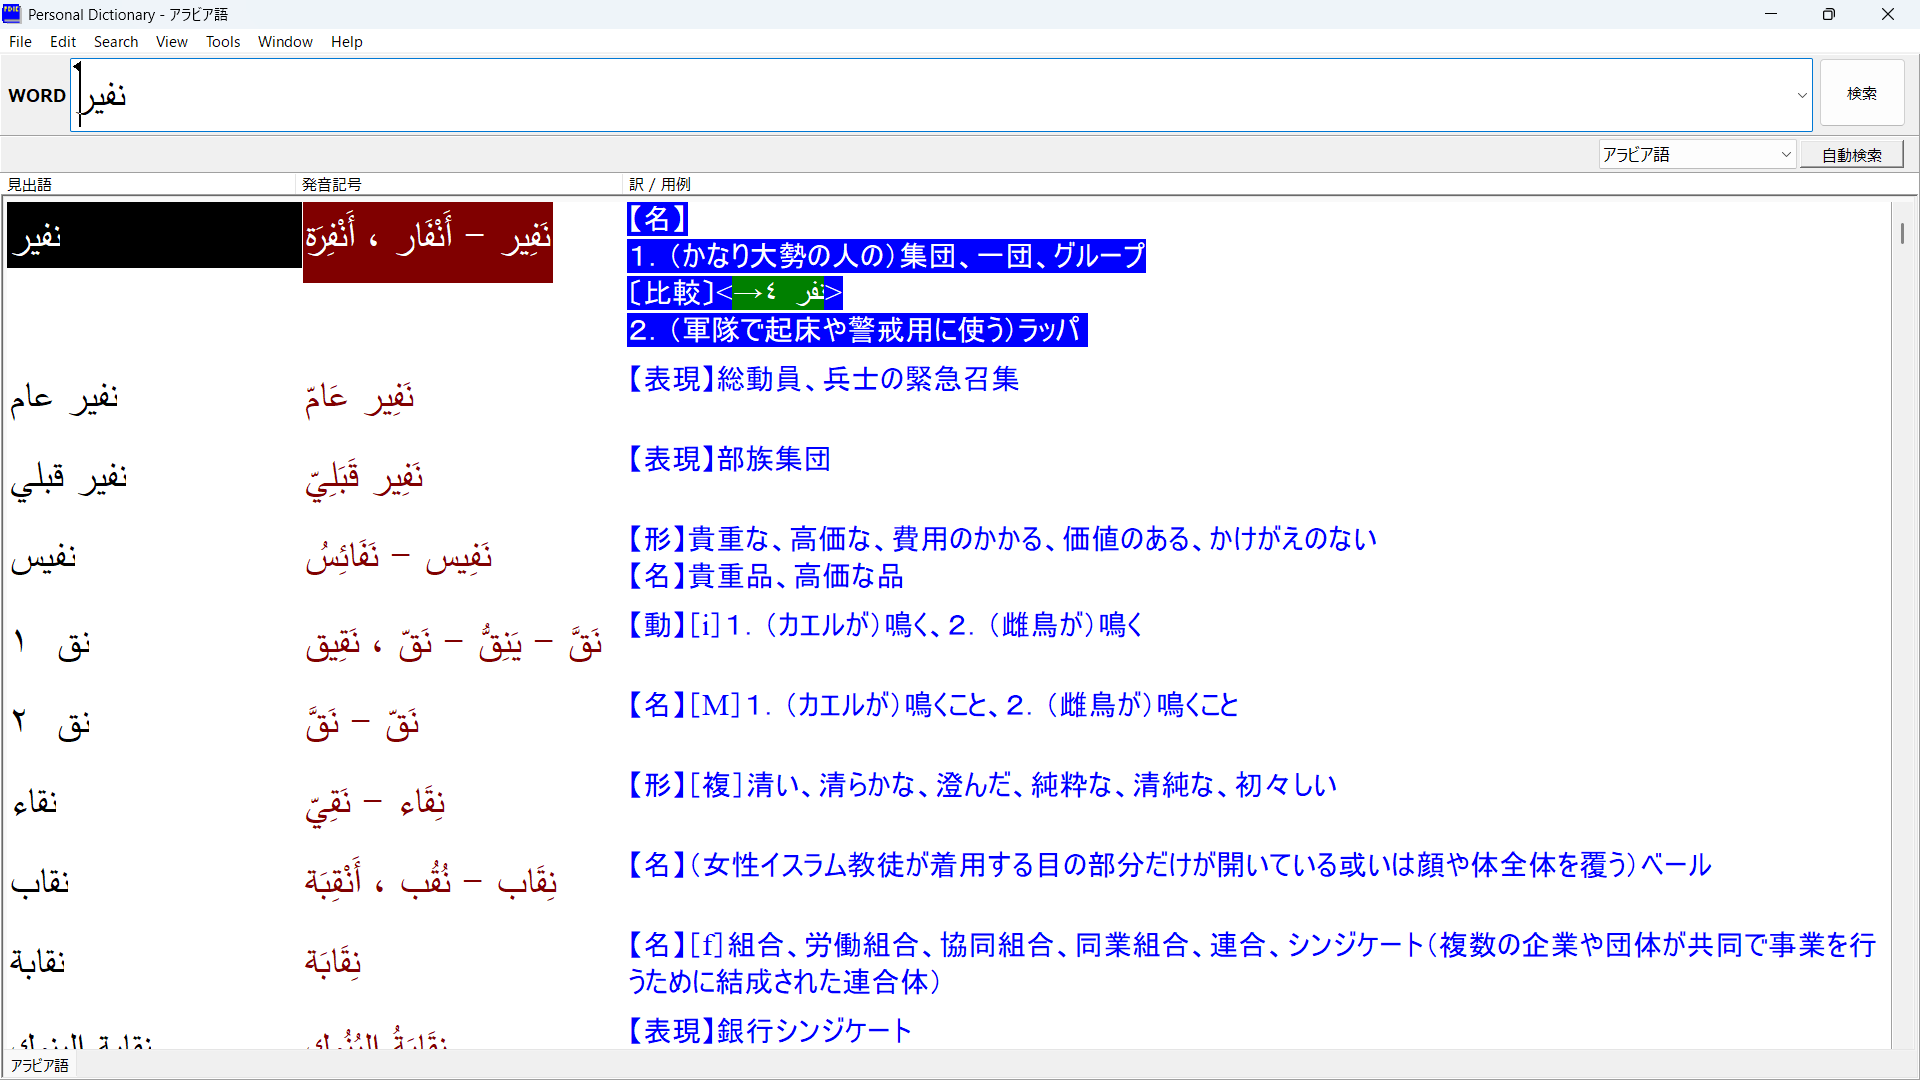
Task: Click the 訳 / 用例 column header
Action: (660, 185)
